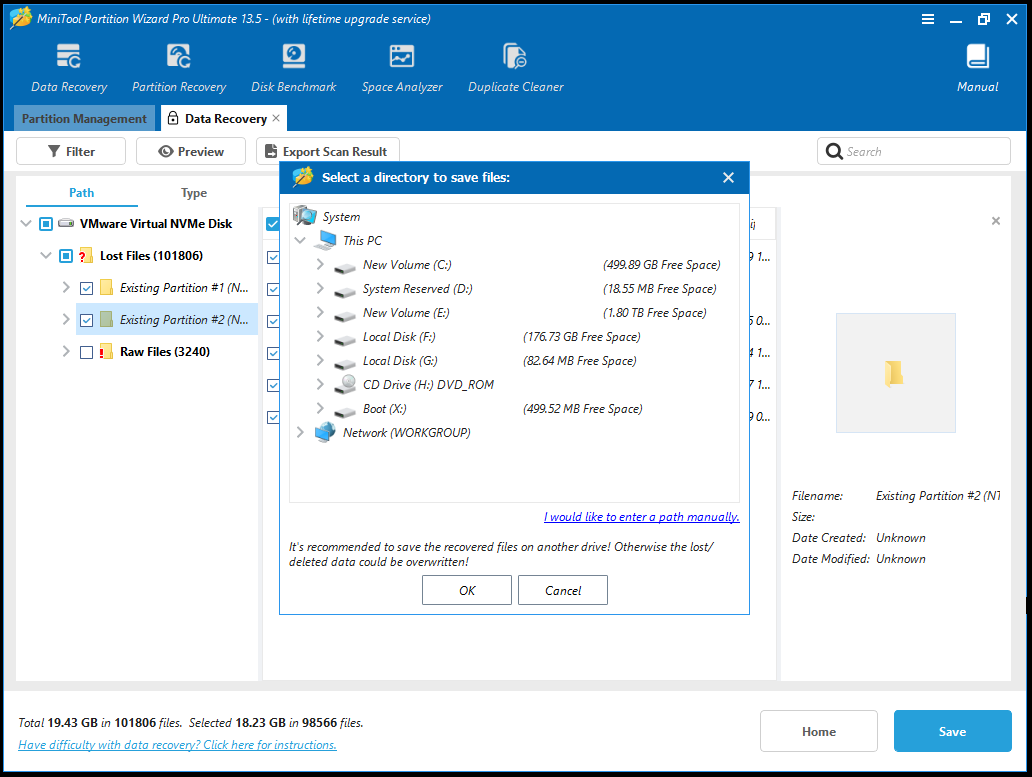Switch to the Type tab

pos(193,192)
